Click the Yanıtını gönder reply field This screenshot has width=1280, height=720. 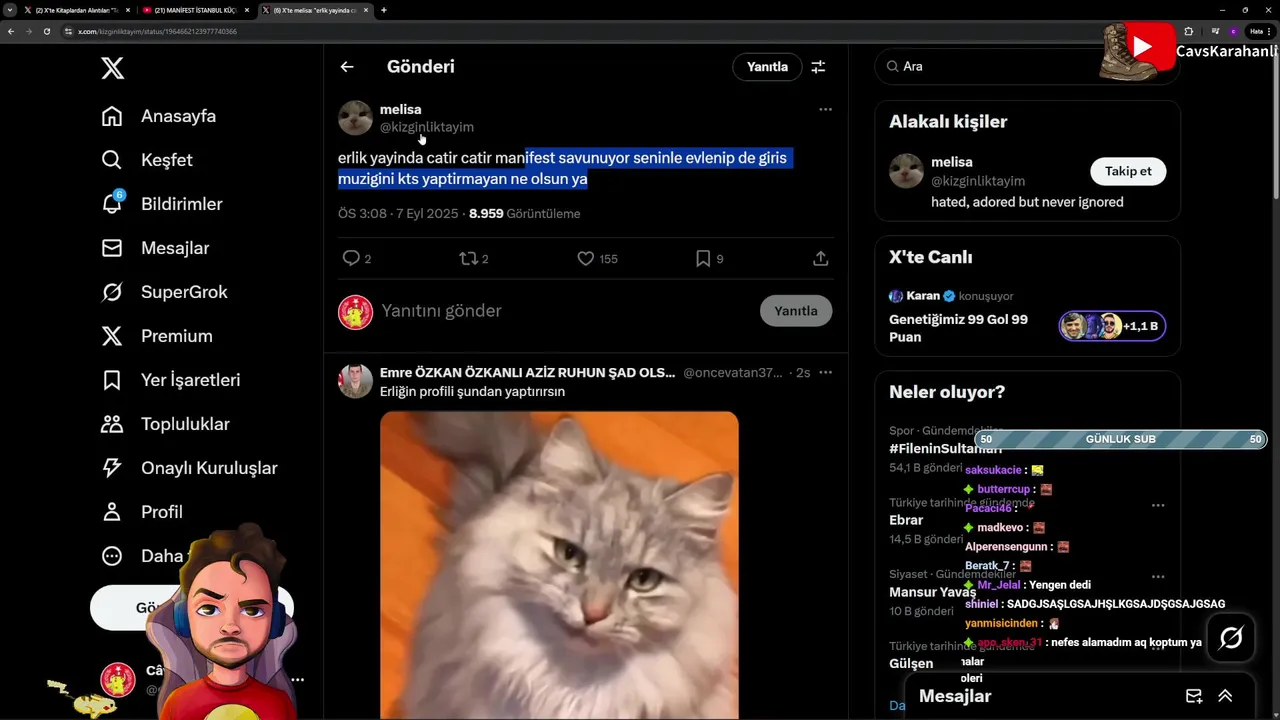(565, 311)
